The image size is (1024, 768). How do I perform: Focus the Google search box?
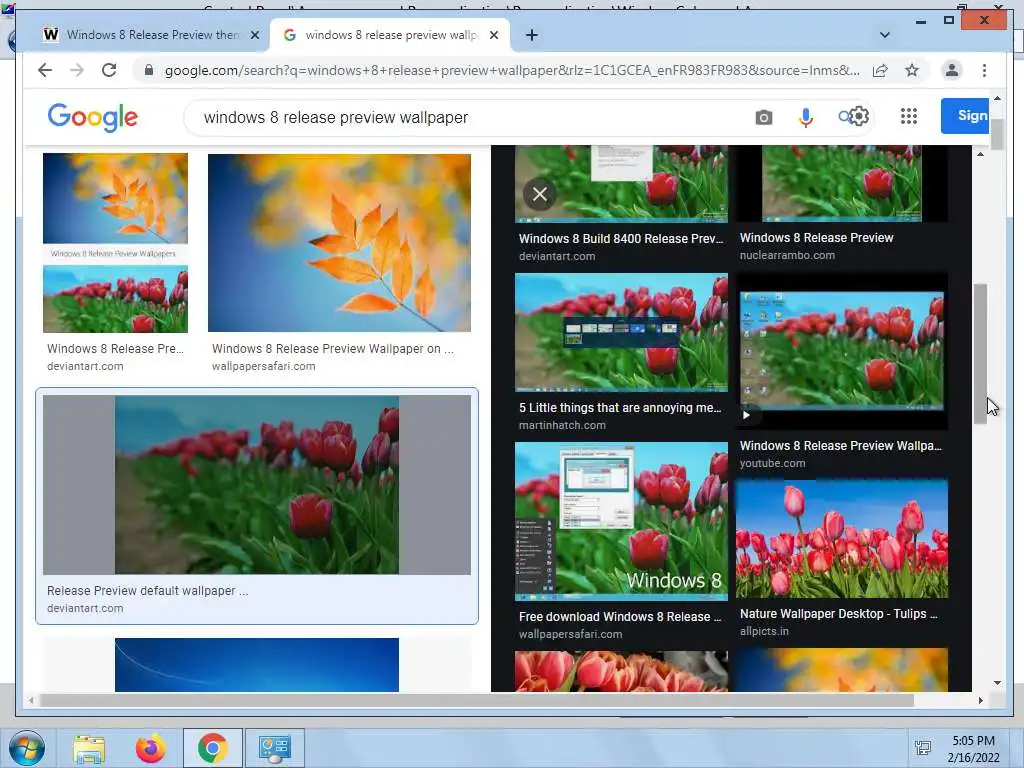click(x=470, y=118)
